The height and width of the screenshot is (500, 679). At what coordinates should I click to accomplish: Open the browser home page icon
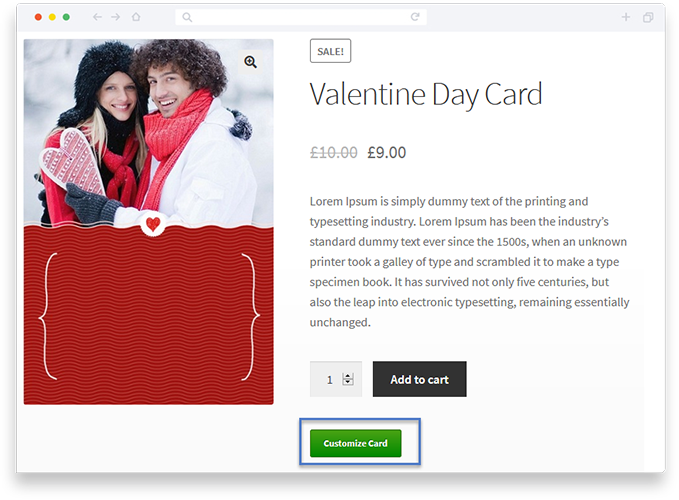(x=136, y=17)
